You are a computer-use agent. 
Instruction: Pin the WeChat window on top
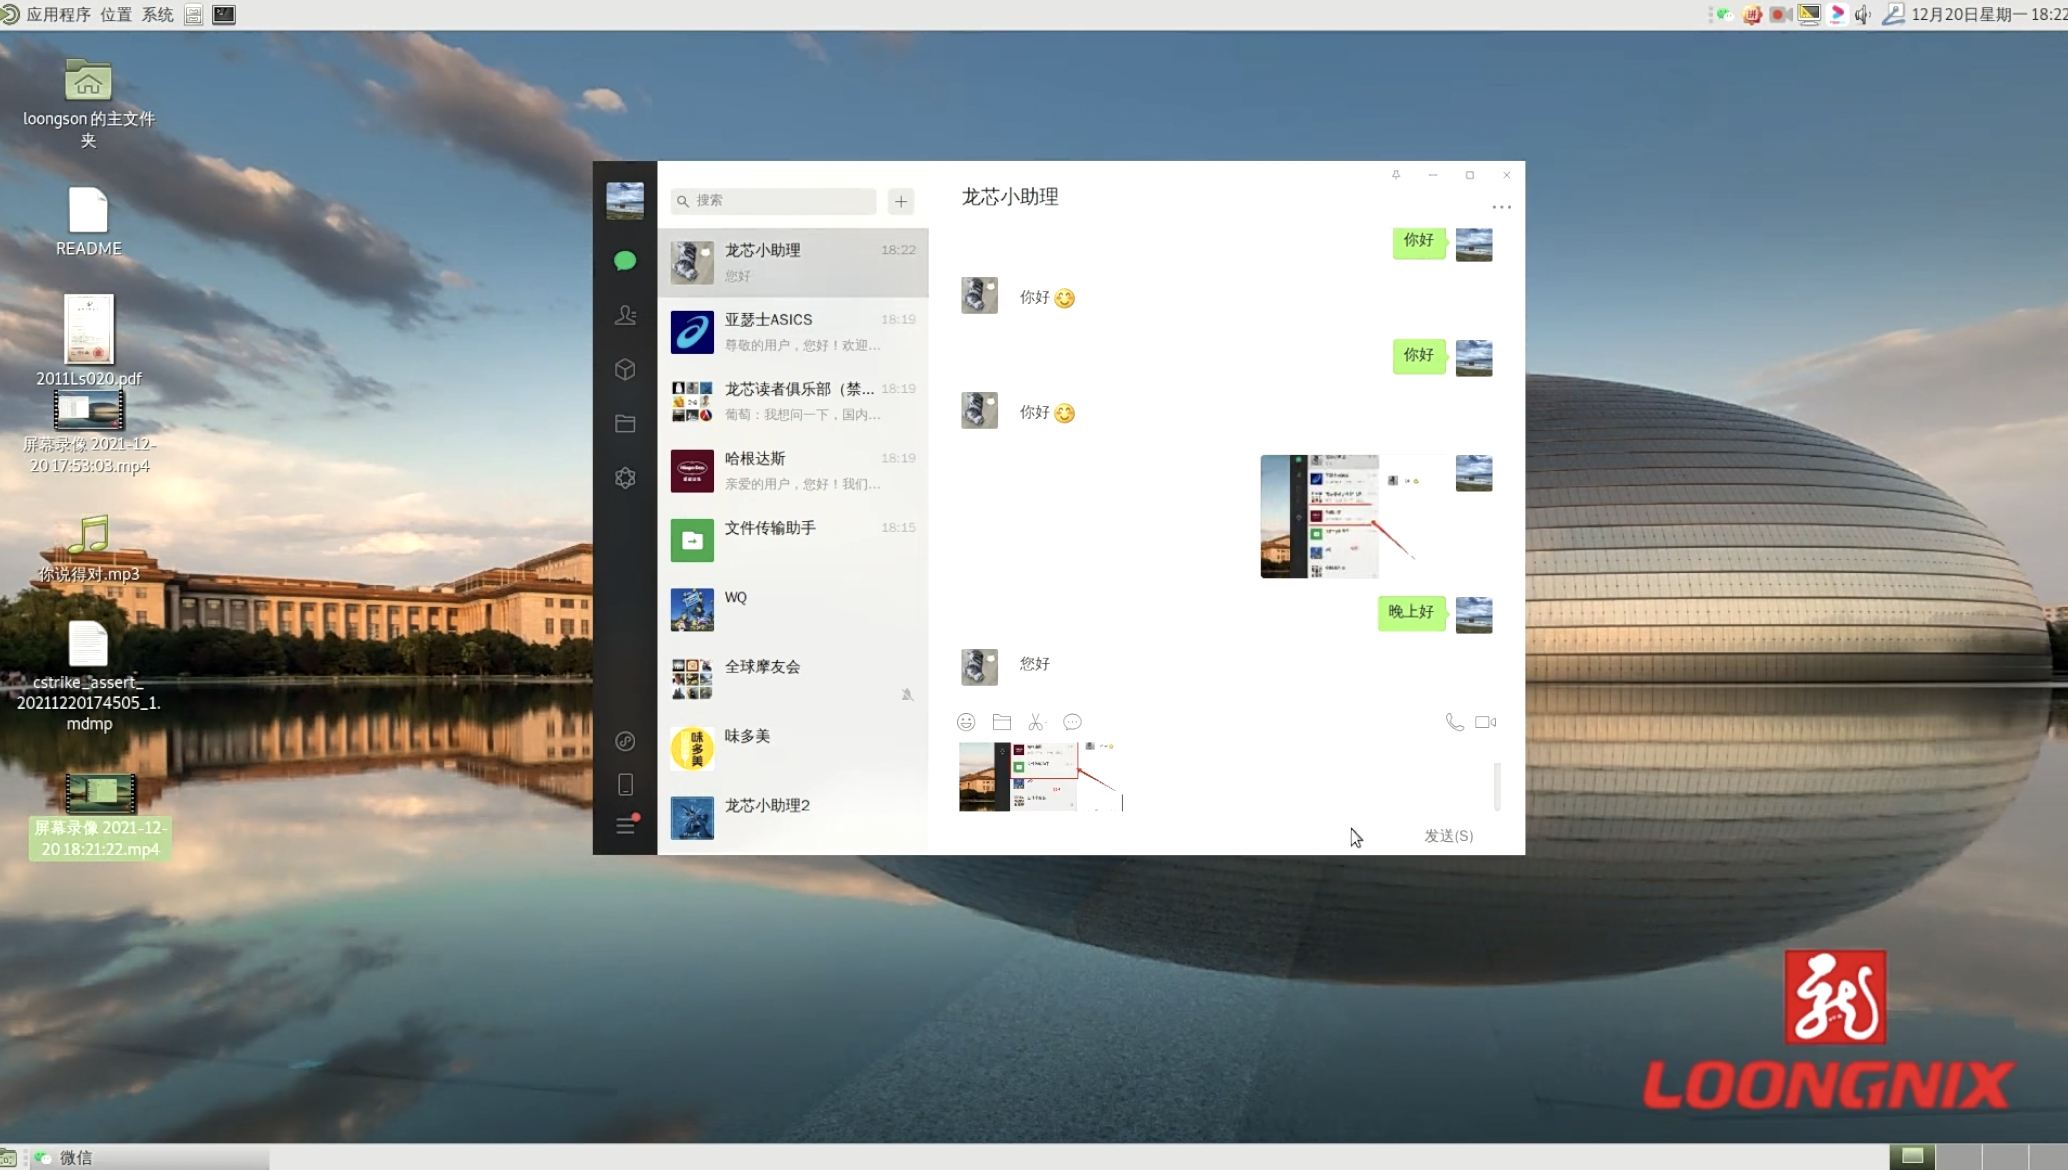tap(1396, 175)
